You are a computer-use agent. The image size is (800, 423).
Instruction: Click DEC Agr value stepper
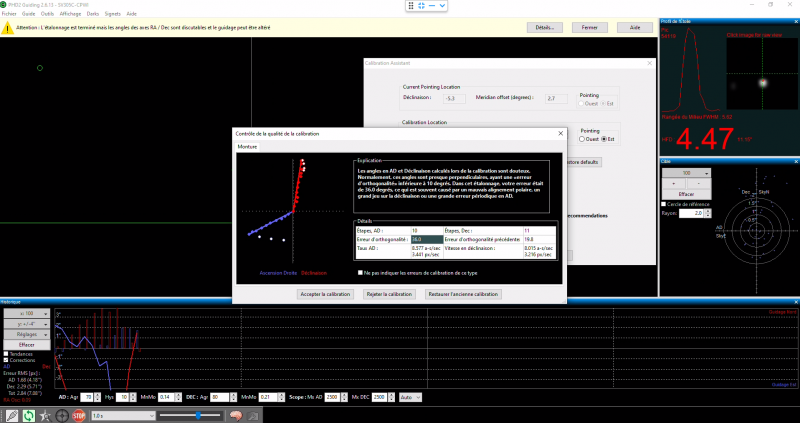[233, 397]
